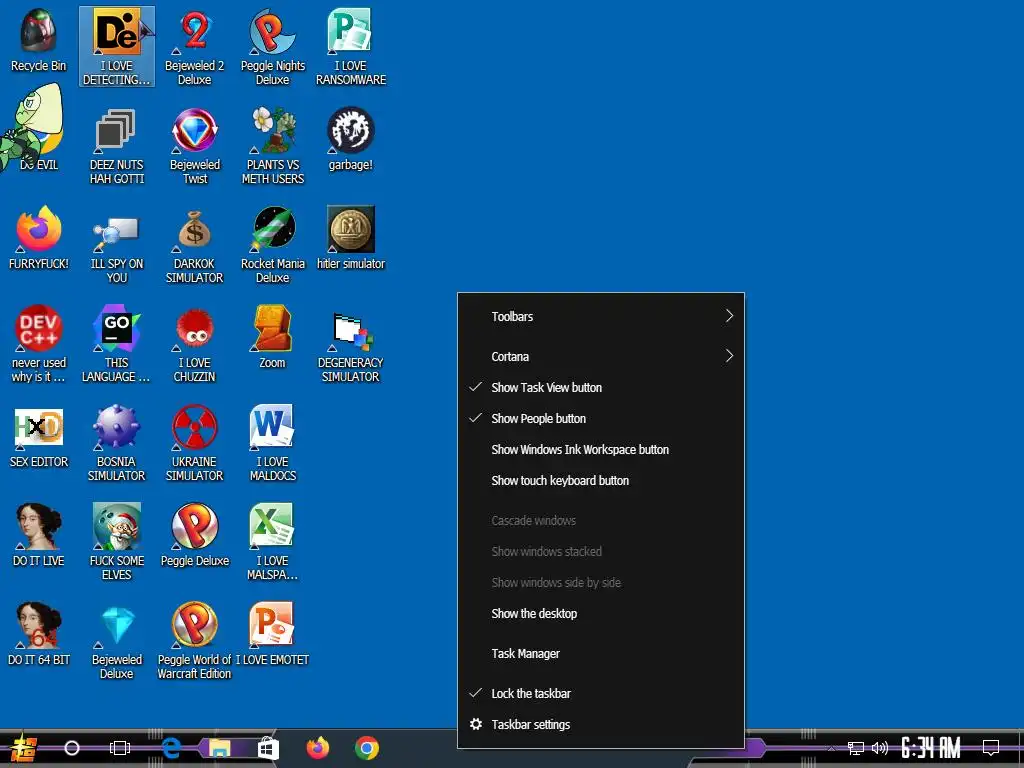Viewport: 1024px width, 768px height.
Task: Open Microsoft Edge from the taskbar
Action: (x=171, y=748)
